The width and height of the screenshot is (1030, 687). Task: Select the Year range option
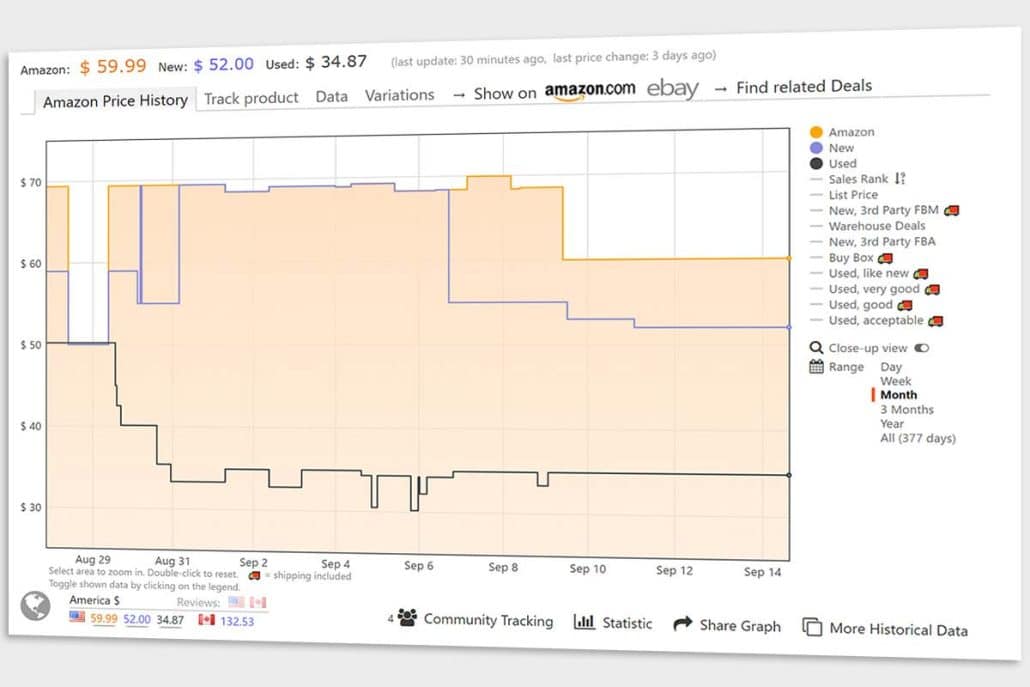(891, 423)
